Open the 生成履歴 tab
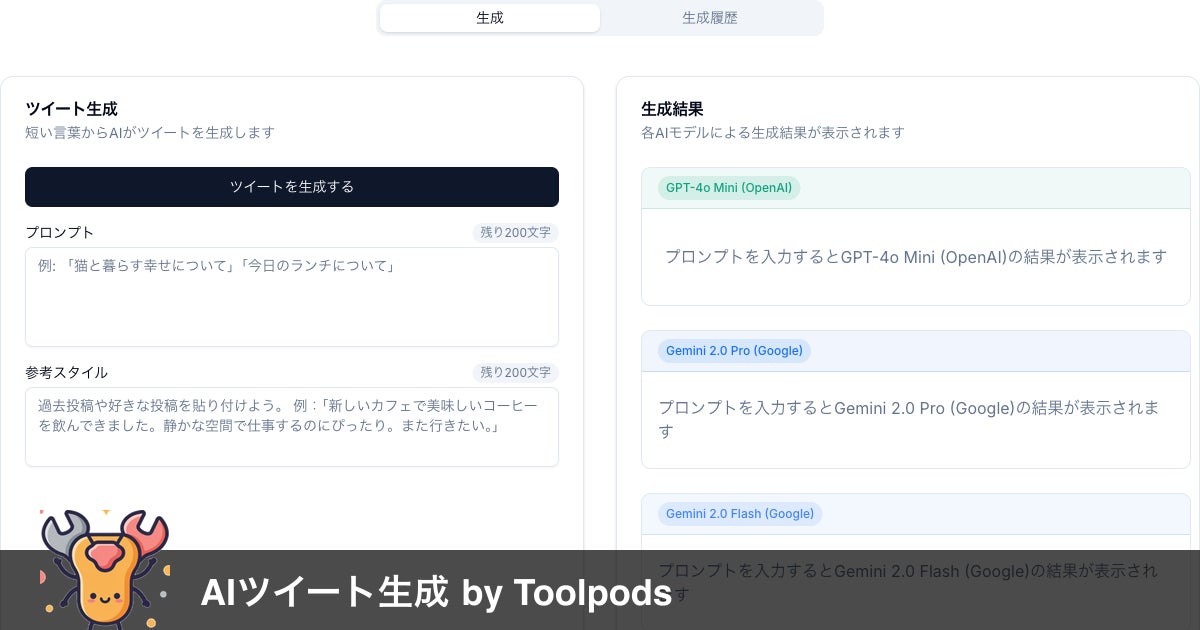 pos(710,18)
